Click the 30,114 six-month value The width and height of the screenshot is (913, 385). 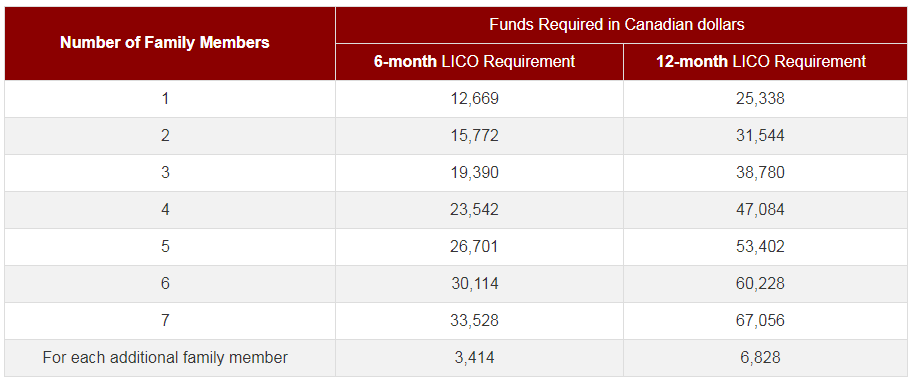(x=474, y=284)
